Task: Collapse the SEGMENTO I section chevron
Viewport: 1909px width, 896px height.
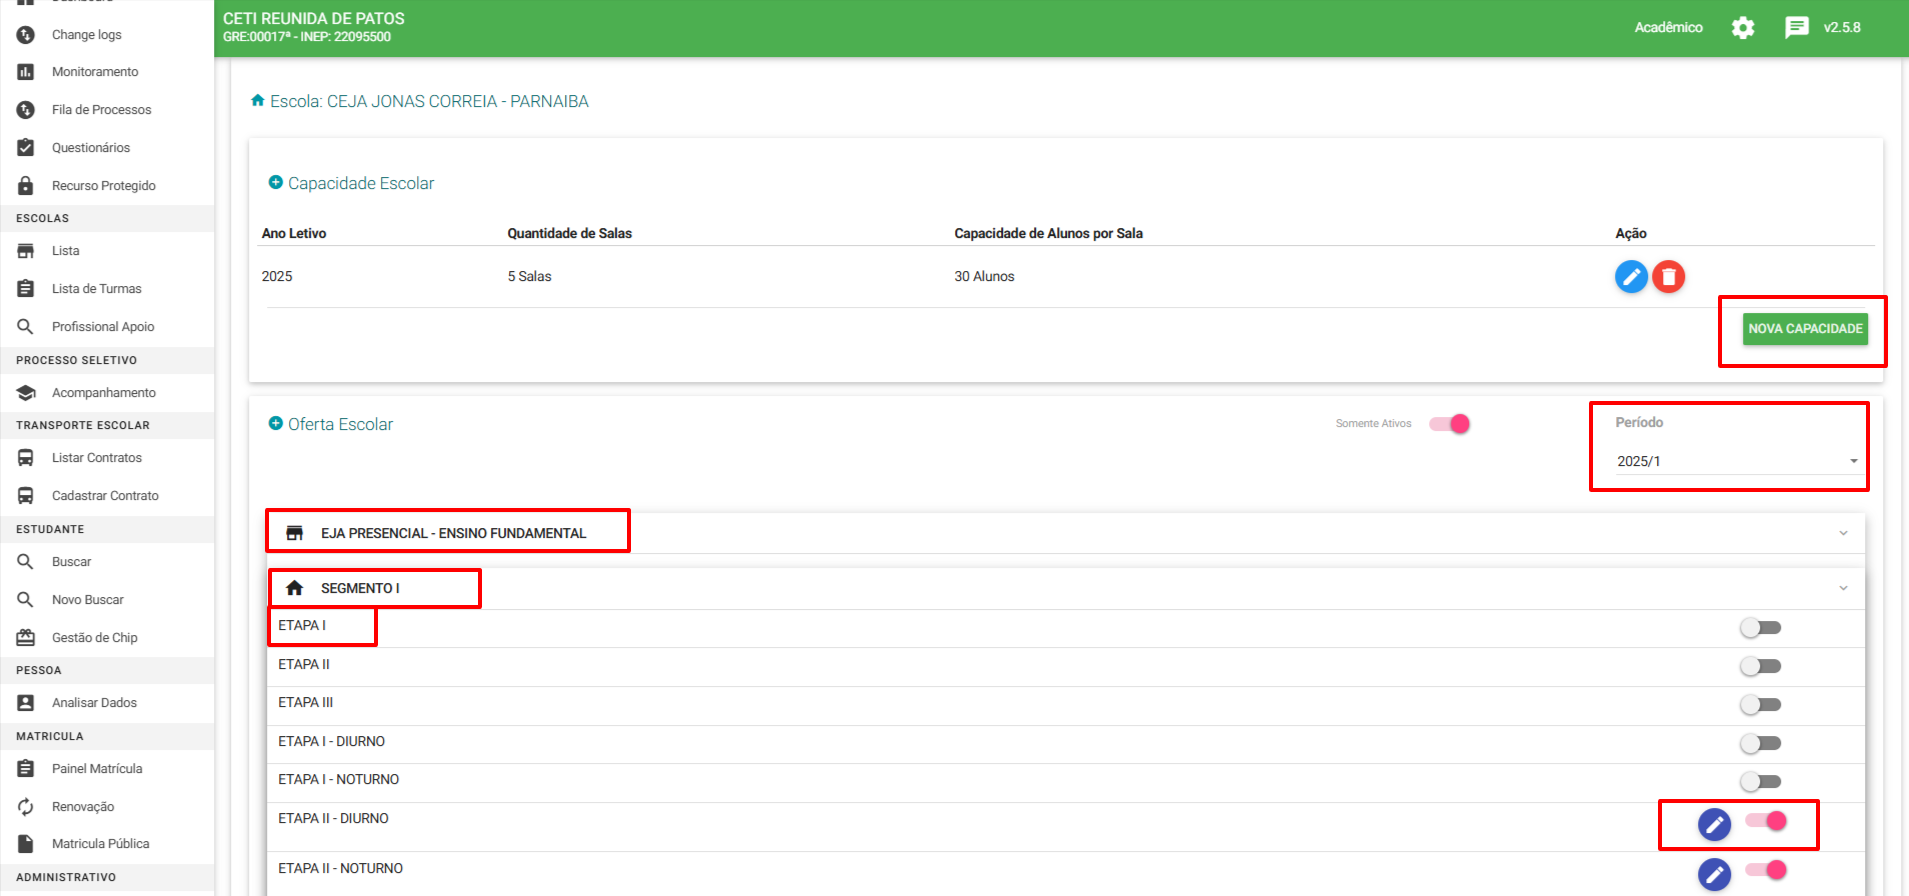Action: pyautogui.click(x=1843, y=588)
